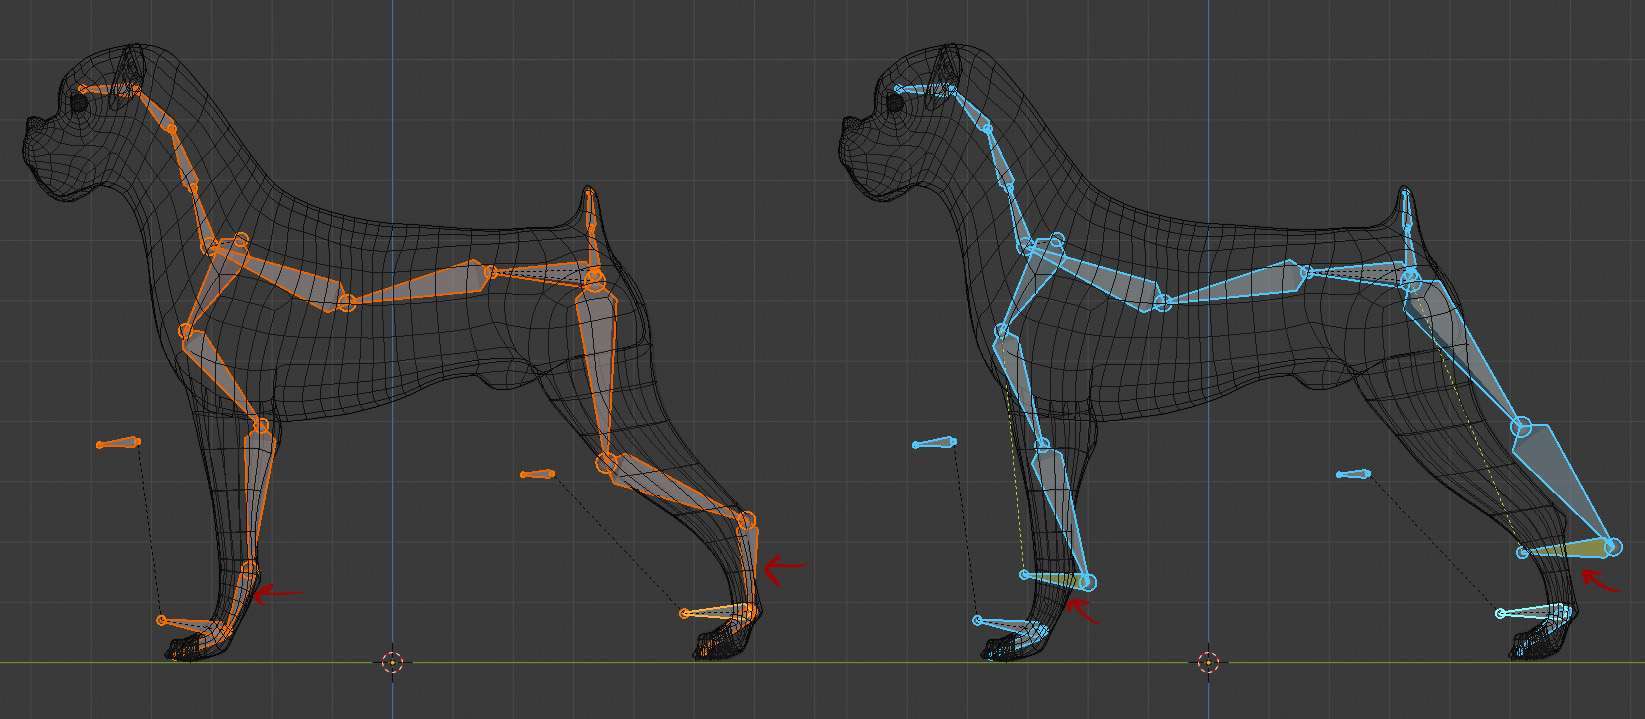The image size is (1645, 719).
Task: Select the orange rear leg pole target bone
Action: point(537,474)
